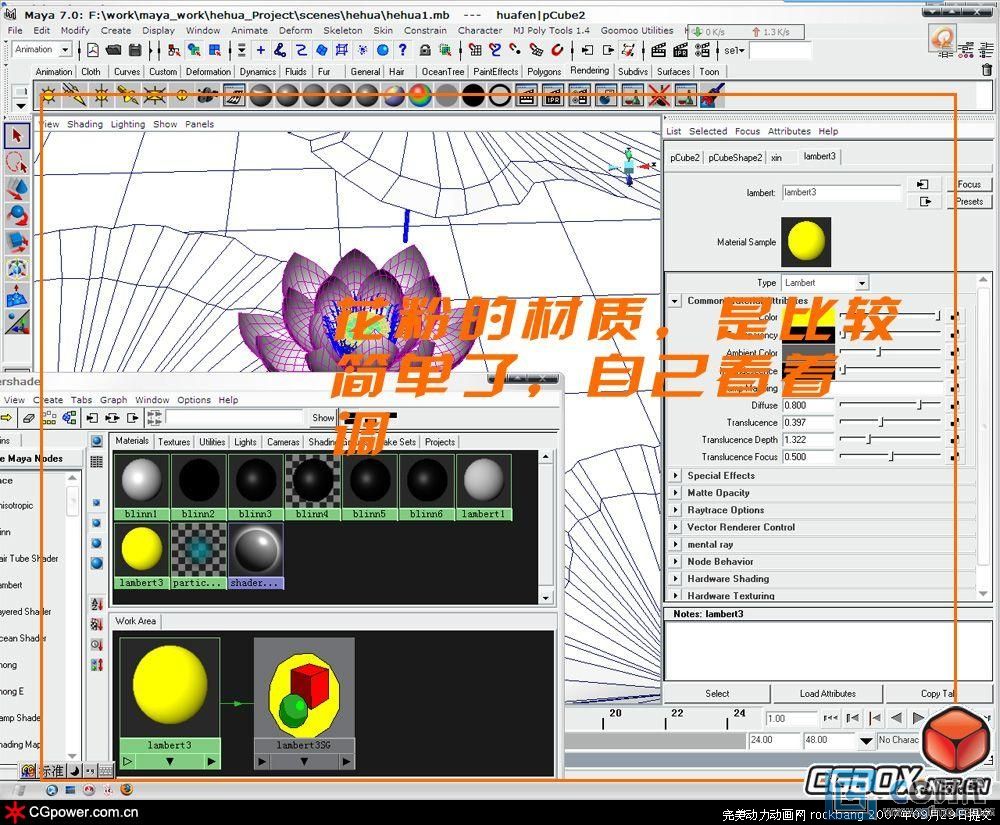Open the character set dropdown arrow
Image resolution: width=1000 pixels, height=825 pixels.
(x=865, y=741)
